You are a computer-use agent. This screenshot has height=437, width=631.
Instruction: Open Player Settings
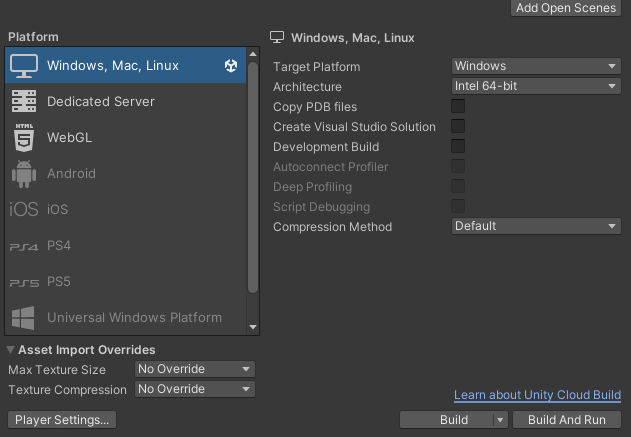click(x=62, y=420)
